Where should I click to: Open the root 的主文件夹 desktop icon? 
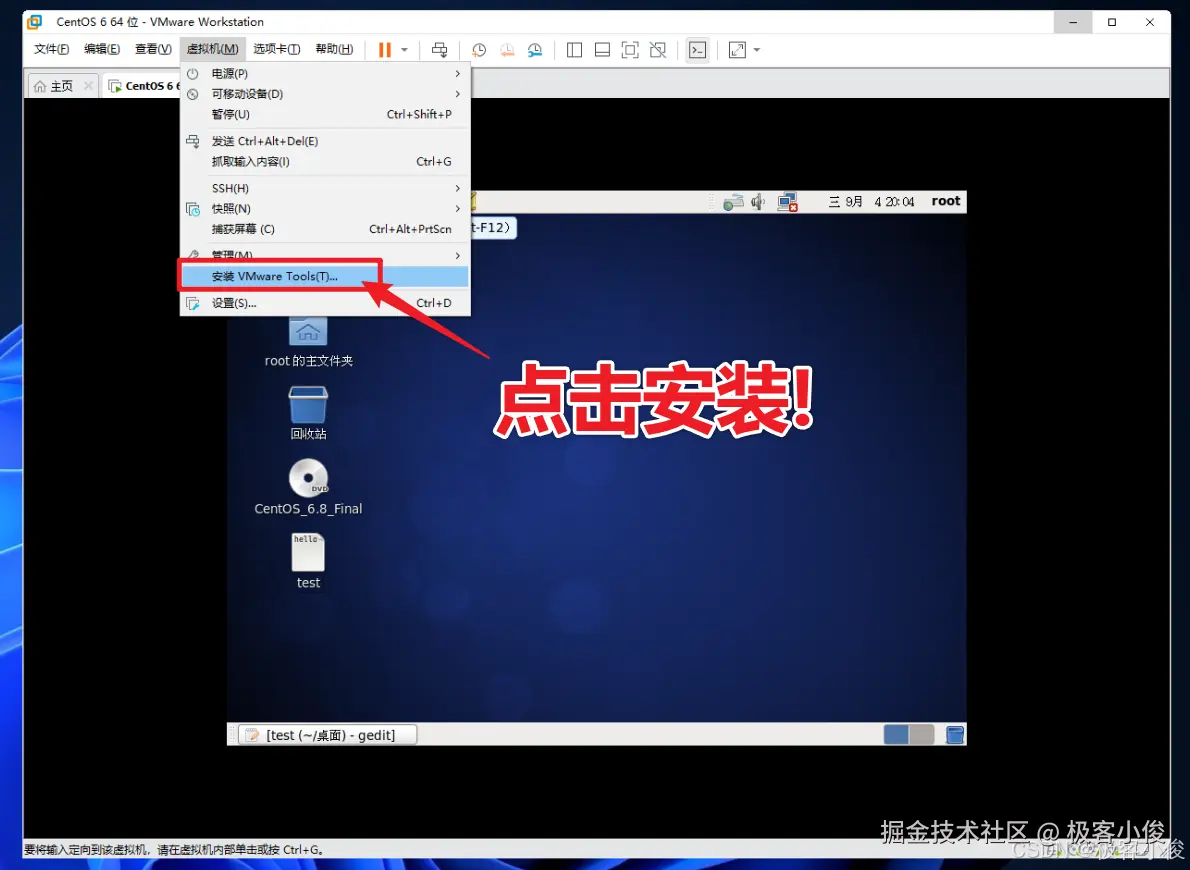[x=308, y=341]
